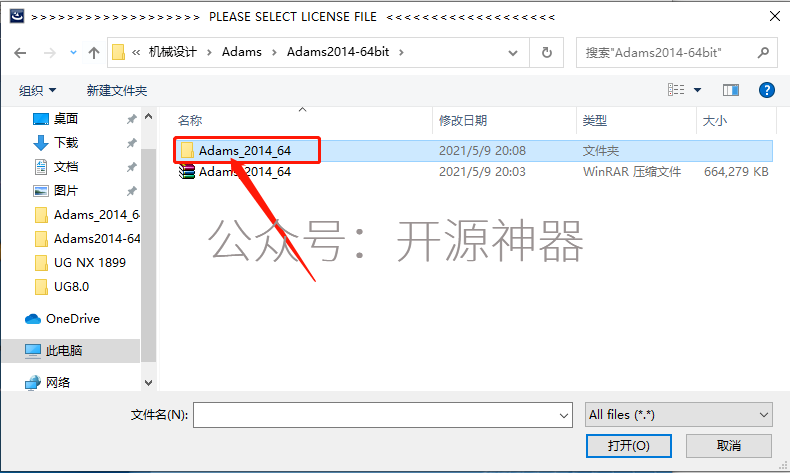Click the 打开(O) button

click(x=628, y=446)
